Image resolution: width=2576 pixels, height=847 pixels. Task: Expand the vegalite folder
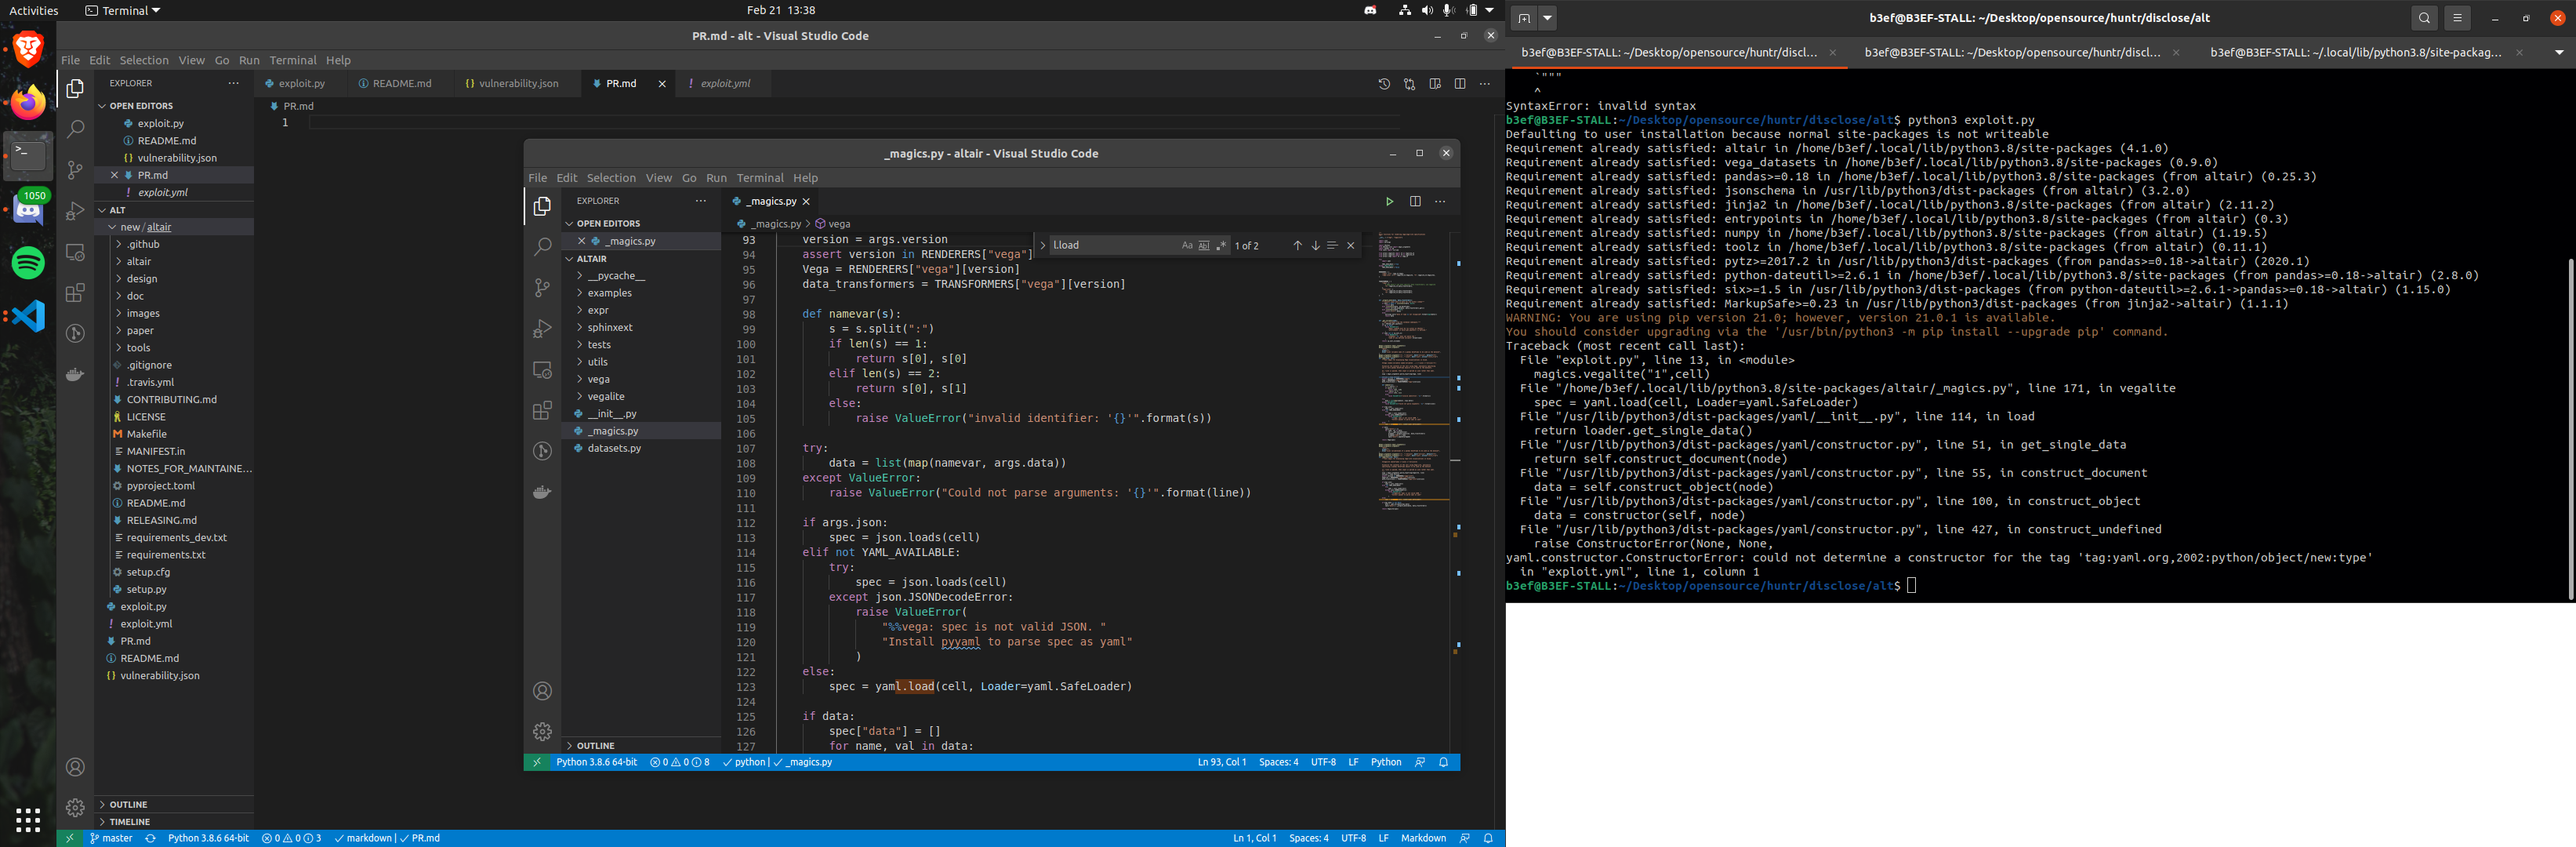click(x=605, y=396)
